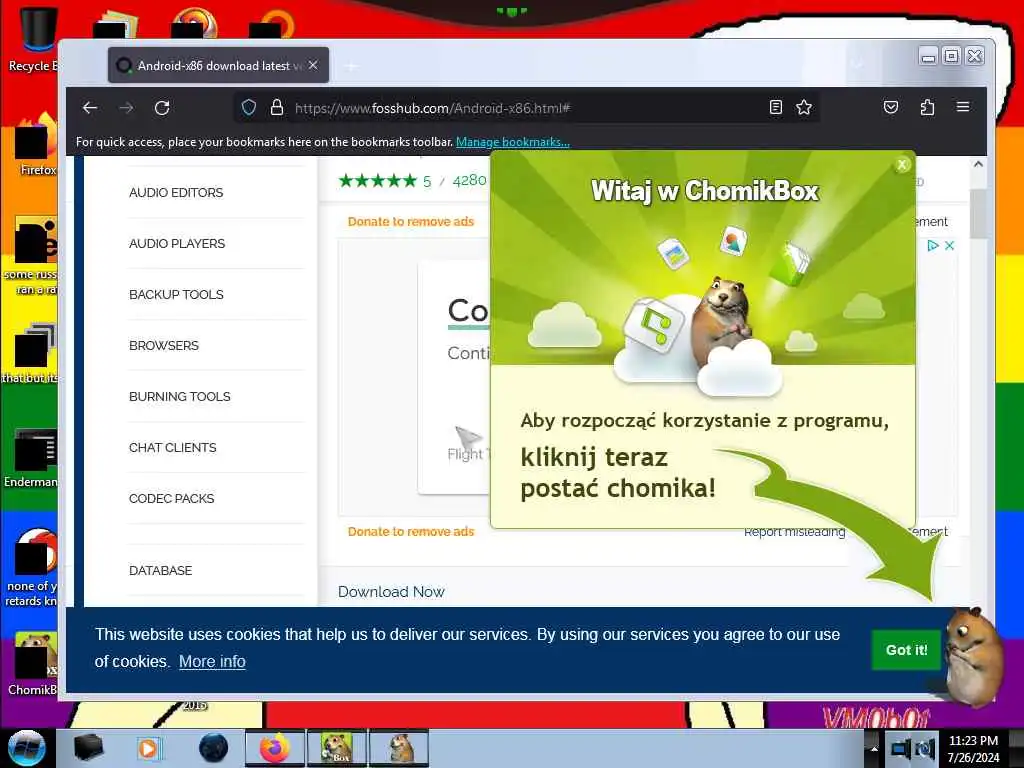
Task: Open the ChomikBox taskbar button
Action: [x=337, y=748]
